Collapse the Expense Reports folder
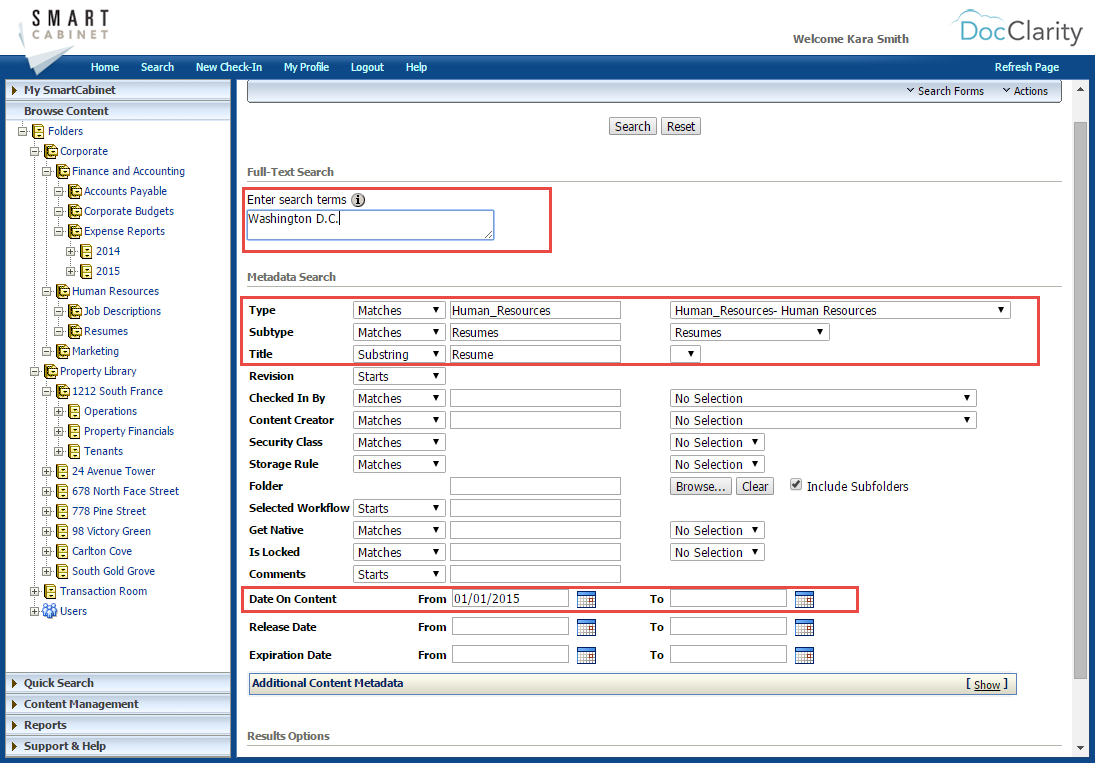This screenshot has height=763, width=1095. tap(58, 231)
